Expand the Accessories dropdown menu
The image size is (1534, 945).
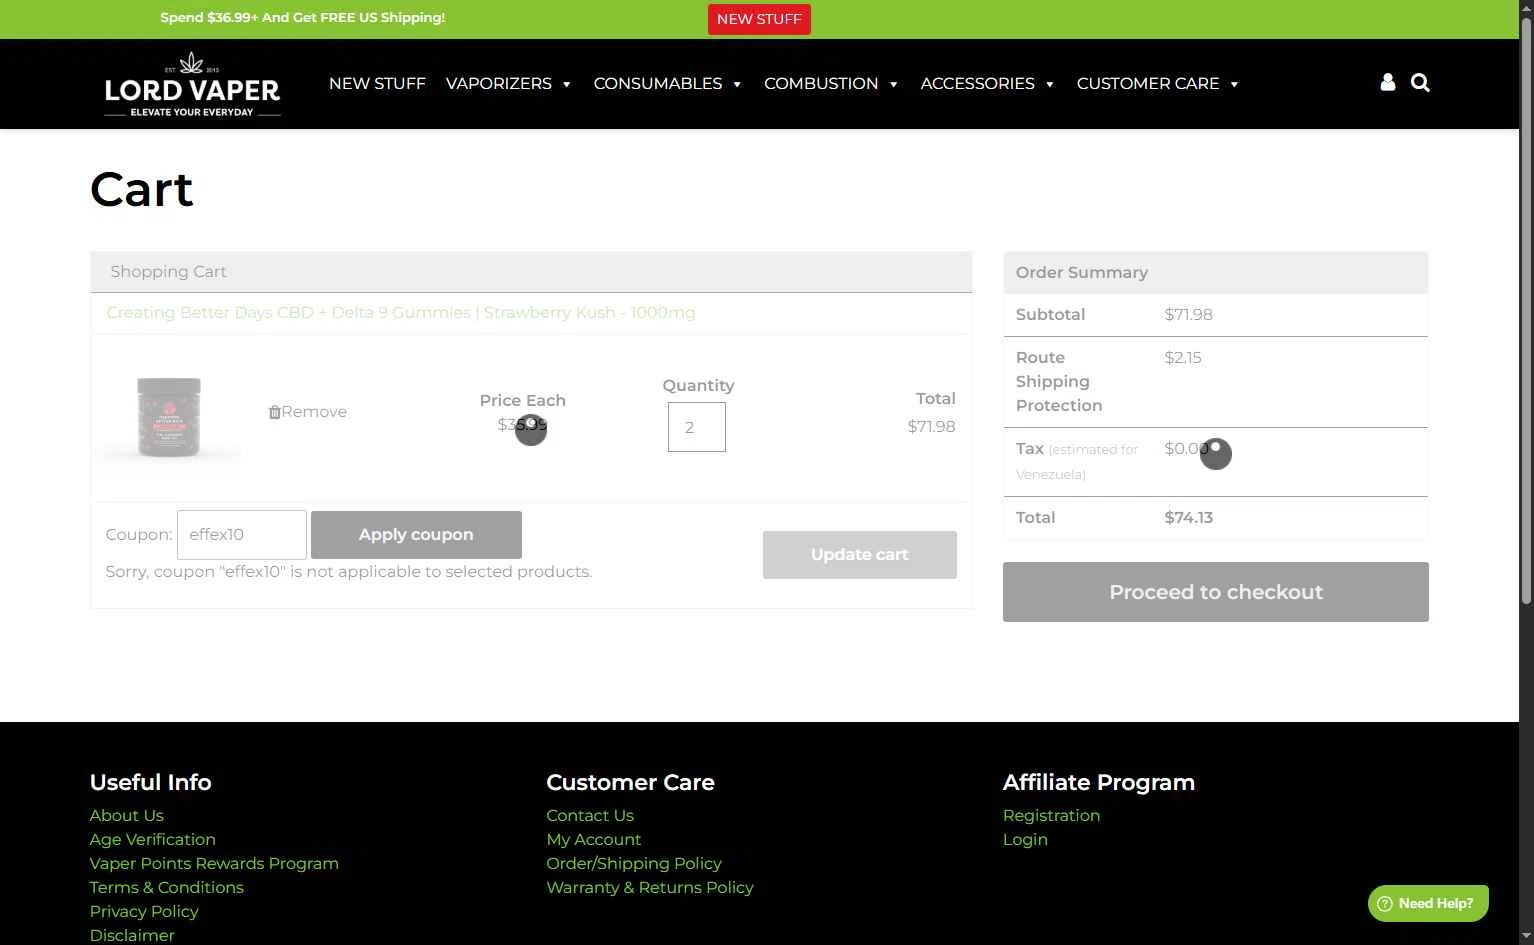pos(988,84)
